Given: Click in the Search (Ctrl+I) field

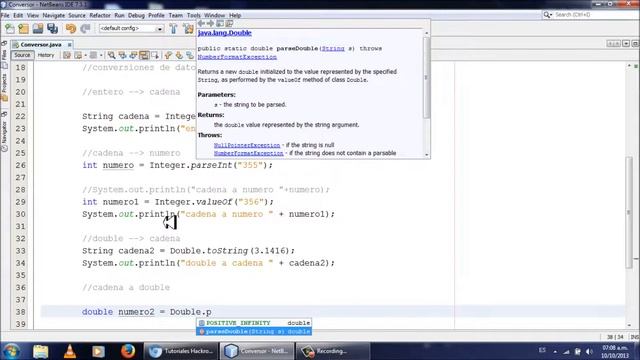Looking at the screenshot, I should [596, 15].
